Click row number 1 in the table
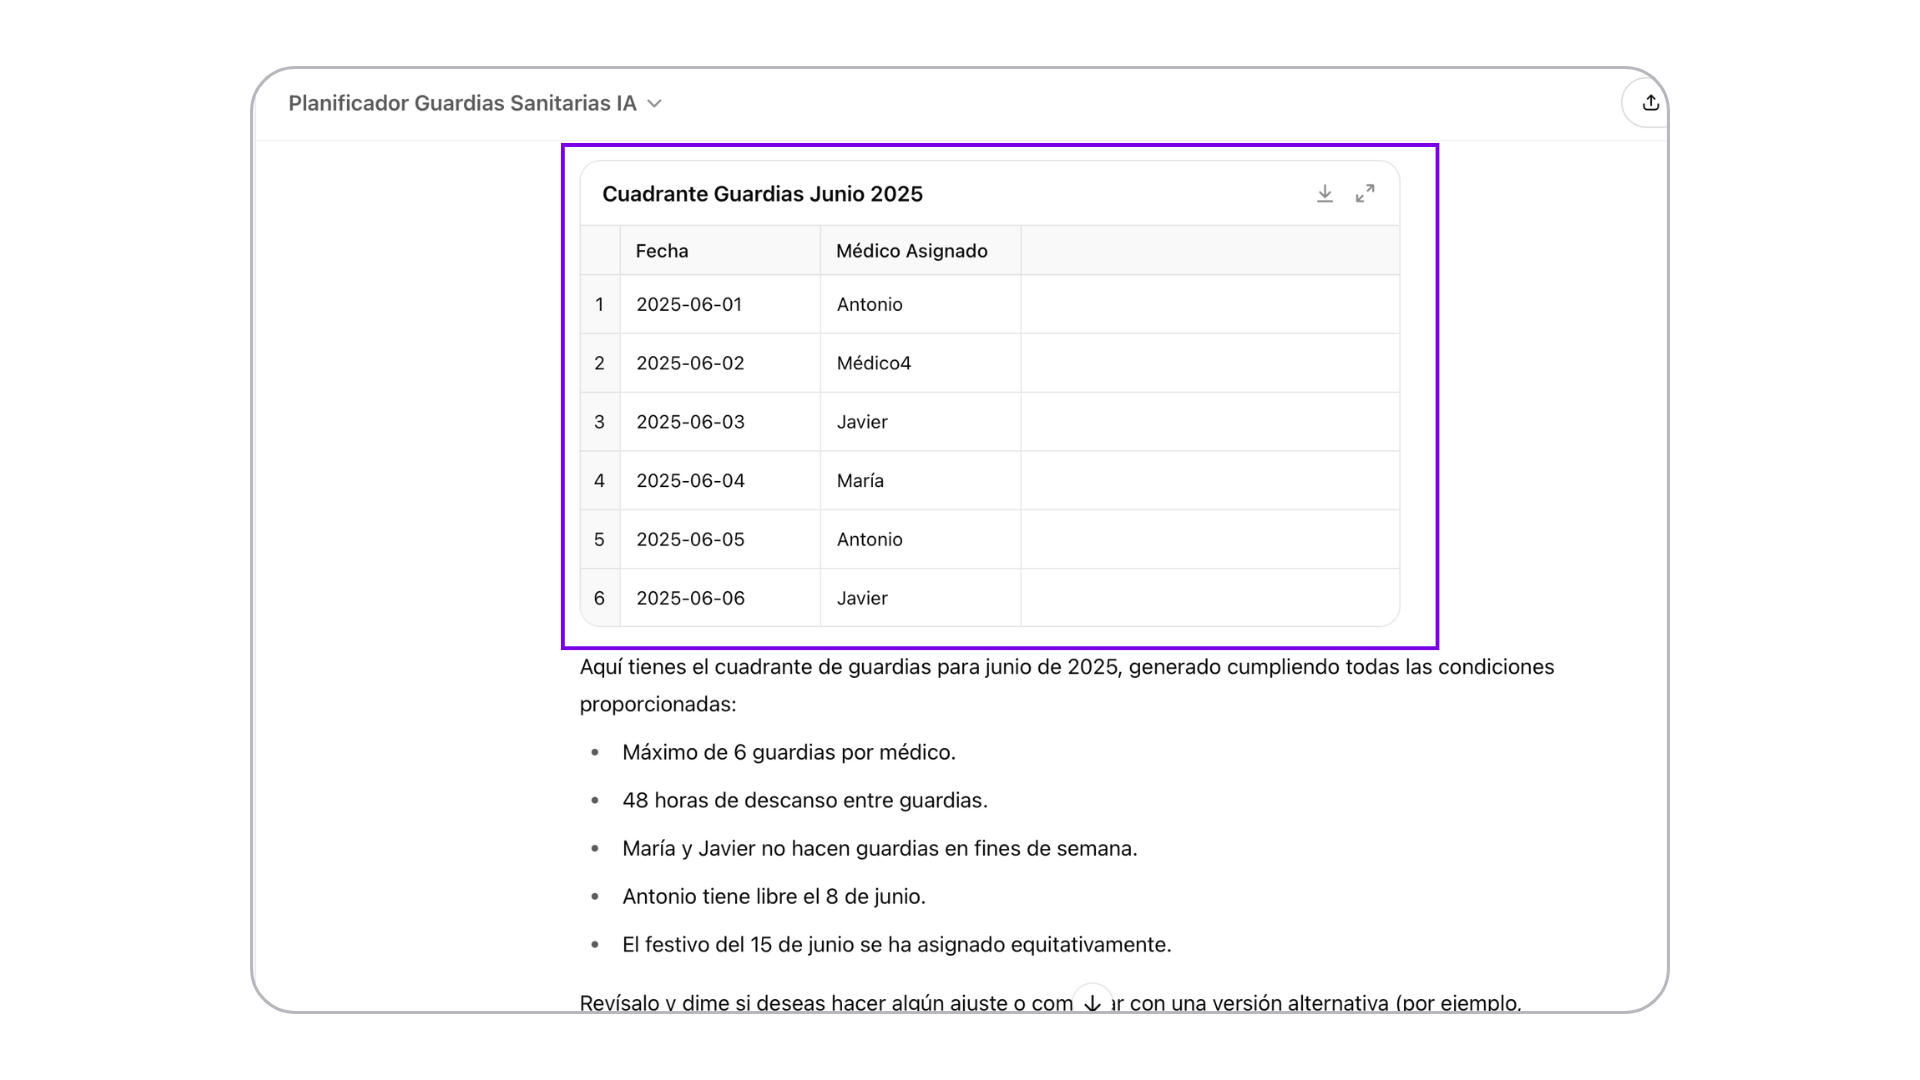The image size is (1920, 1080). coord(600,304)
